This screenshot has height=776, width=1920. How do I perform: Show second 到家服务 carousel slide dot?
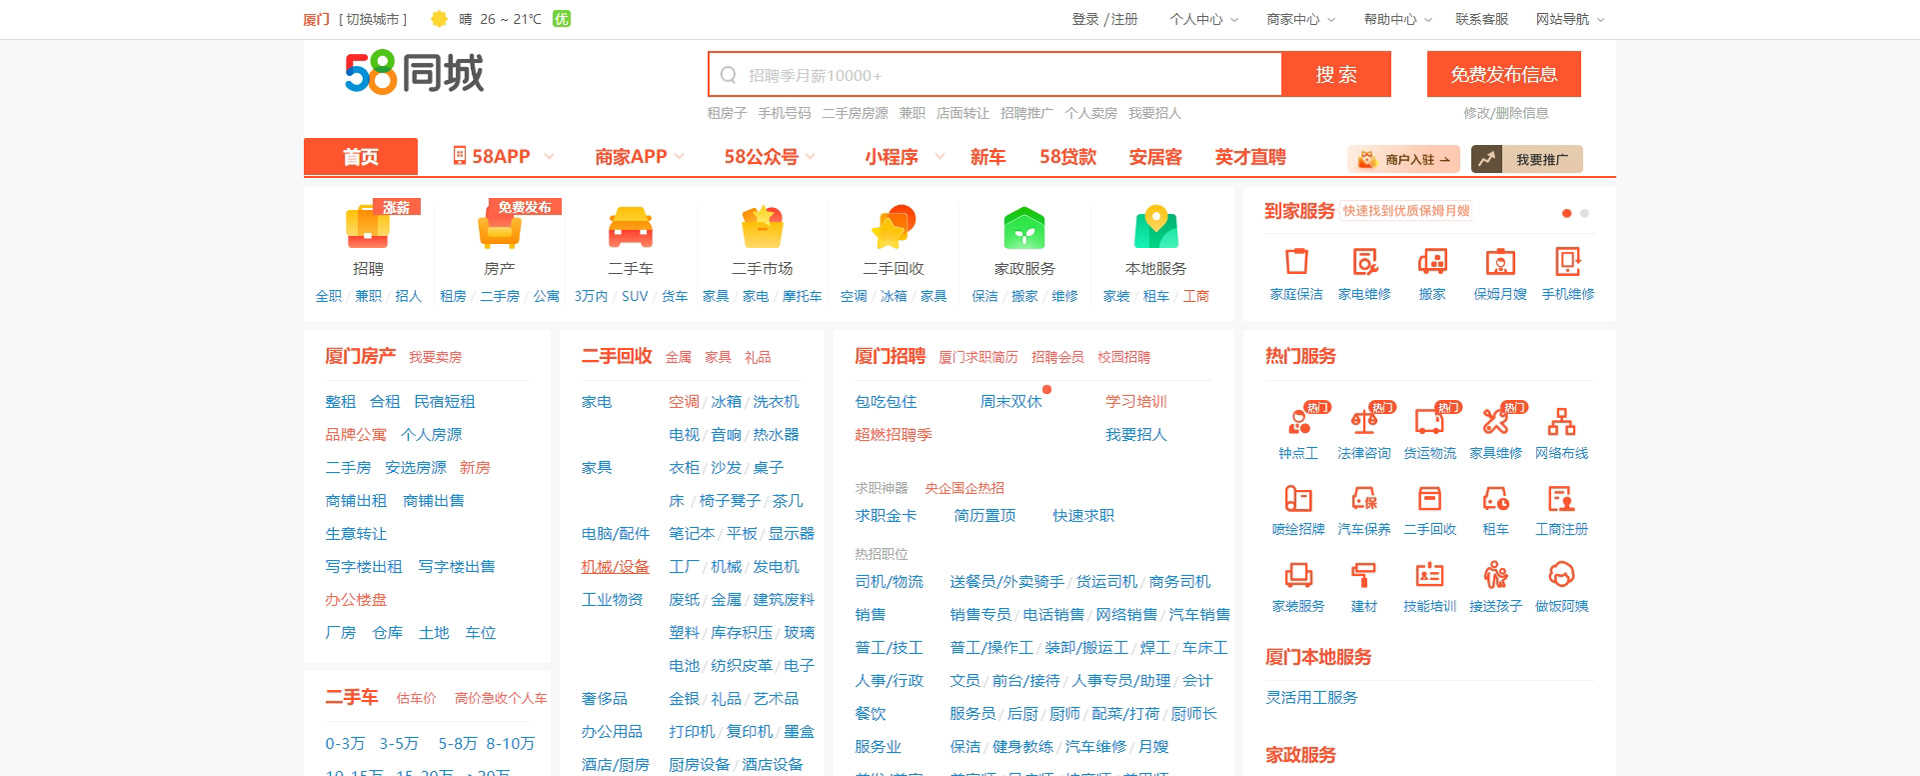[x=1584, y=213]
